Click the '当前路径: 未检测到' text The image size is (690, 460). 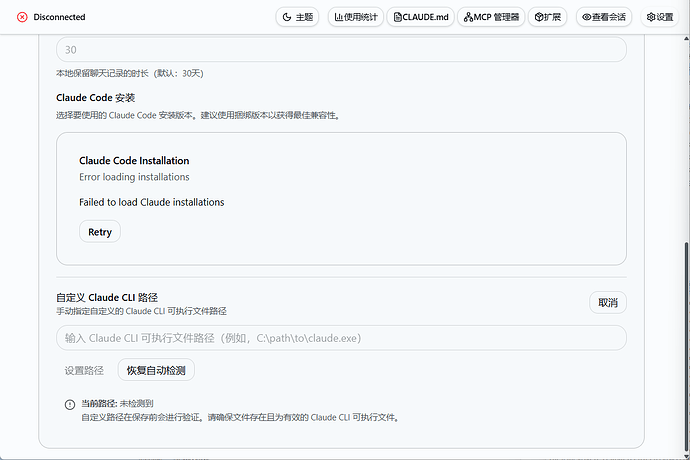pyautogui.click(x=117, y=403)
